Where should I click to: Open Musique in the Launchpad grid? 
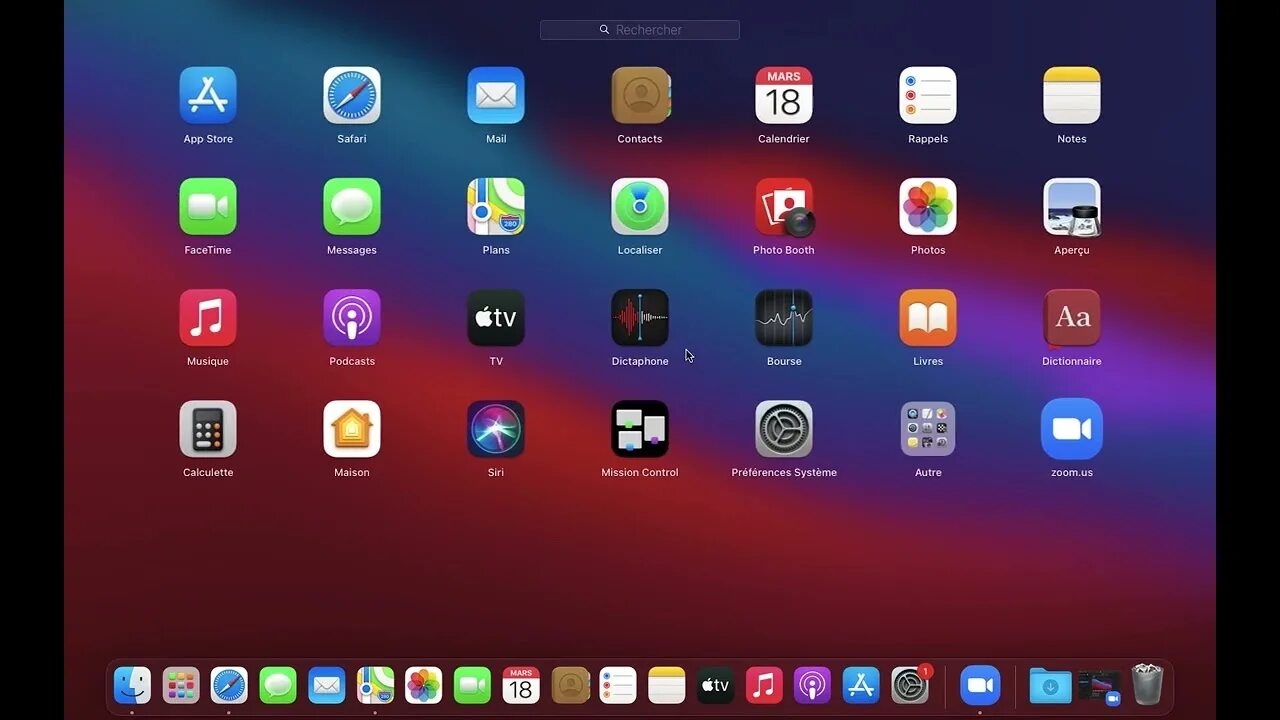click(208, 318)
